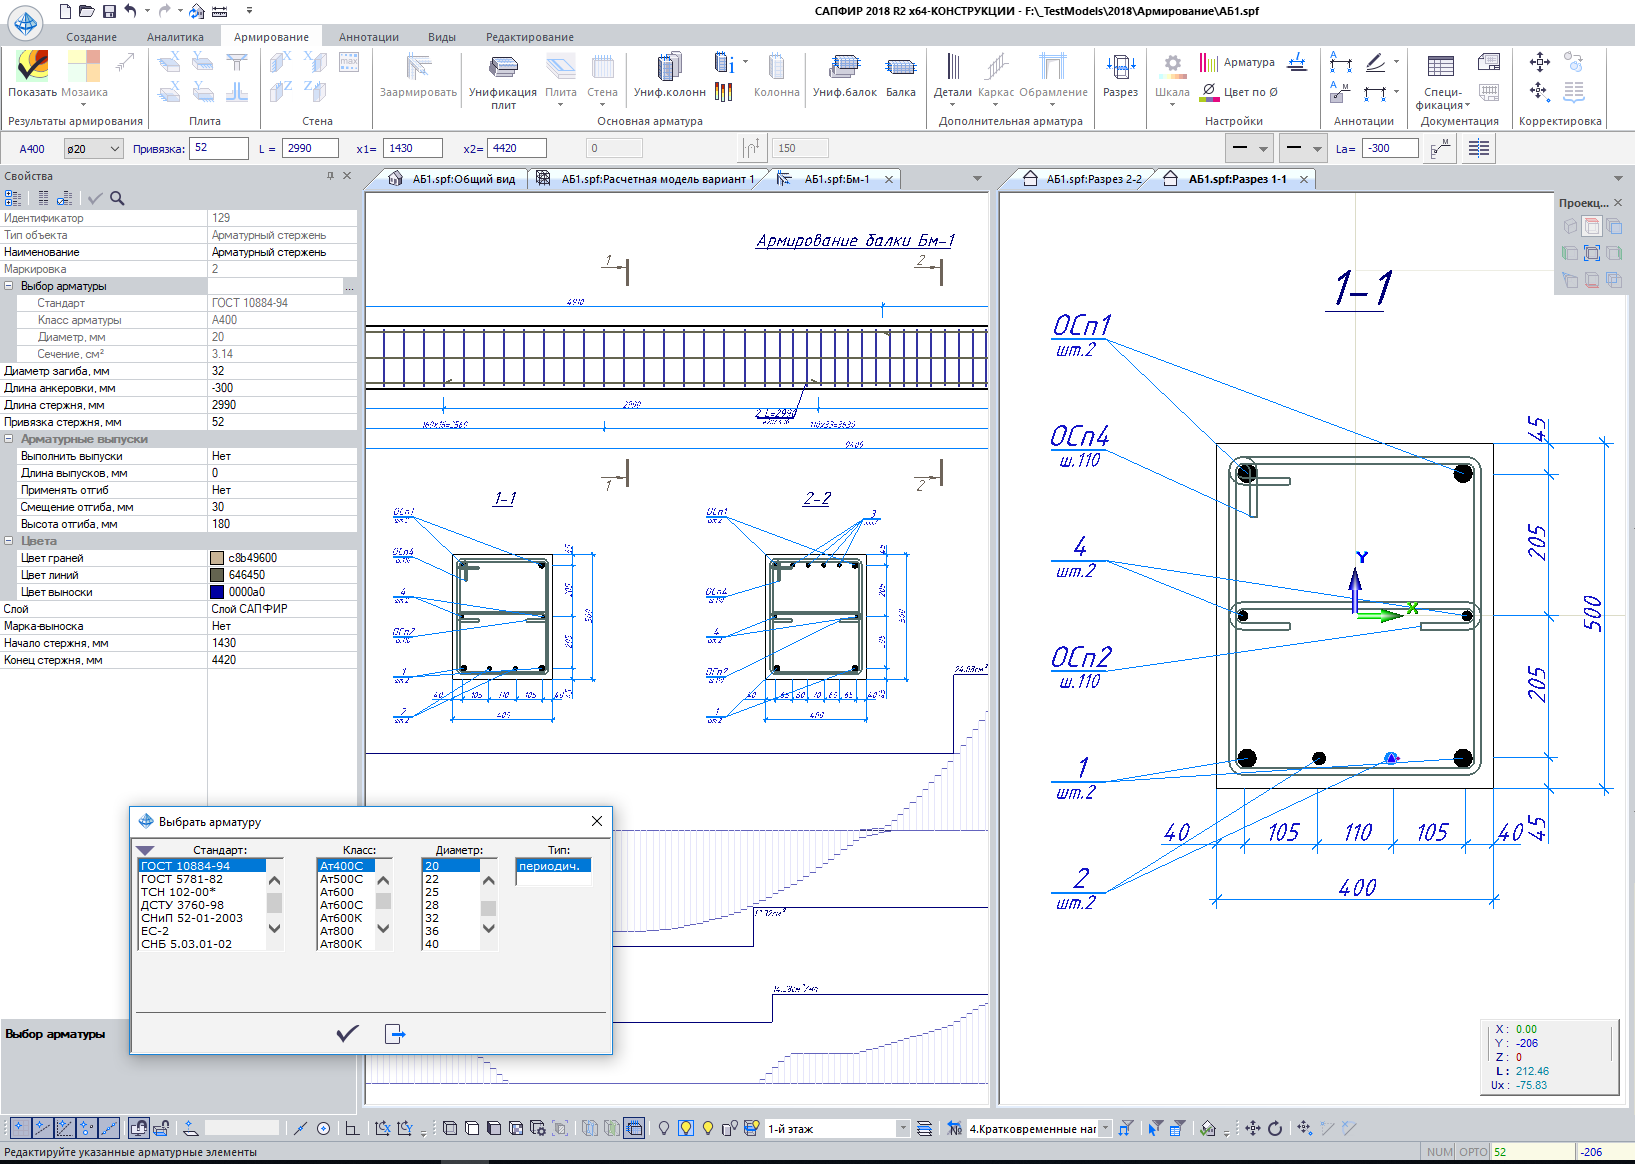Open the ø20 diameter dropdown
The height and width of the screenshot is (1164, 1635).
(115, 149)
